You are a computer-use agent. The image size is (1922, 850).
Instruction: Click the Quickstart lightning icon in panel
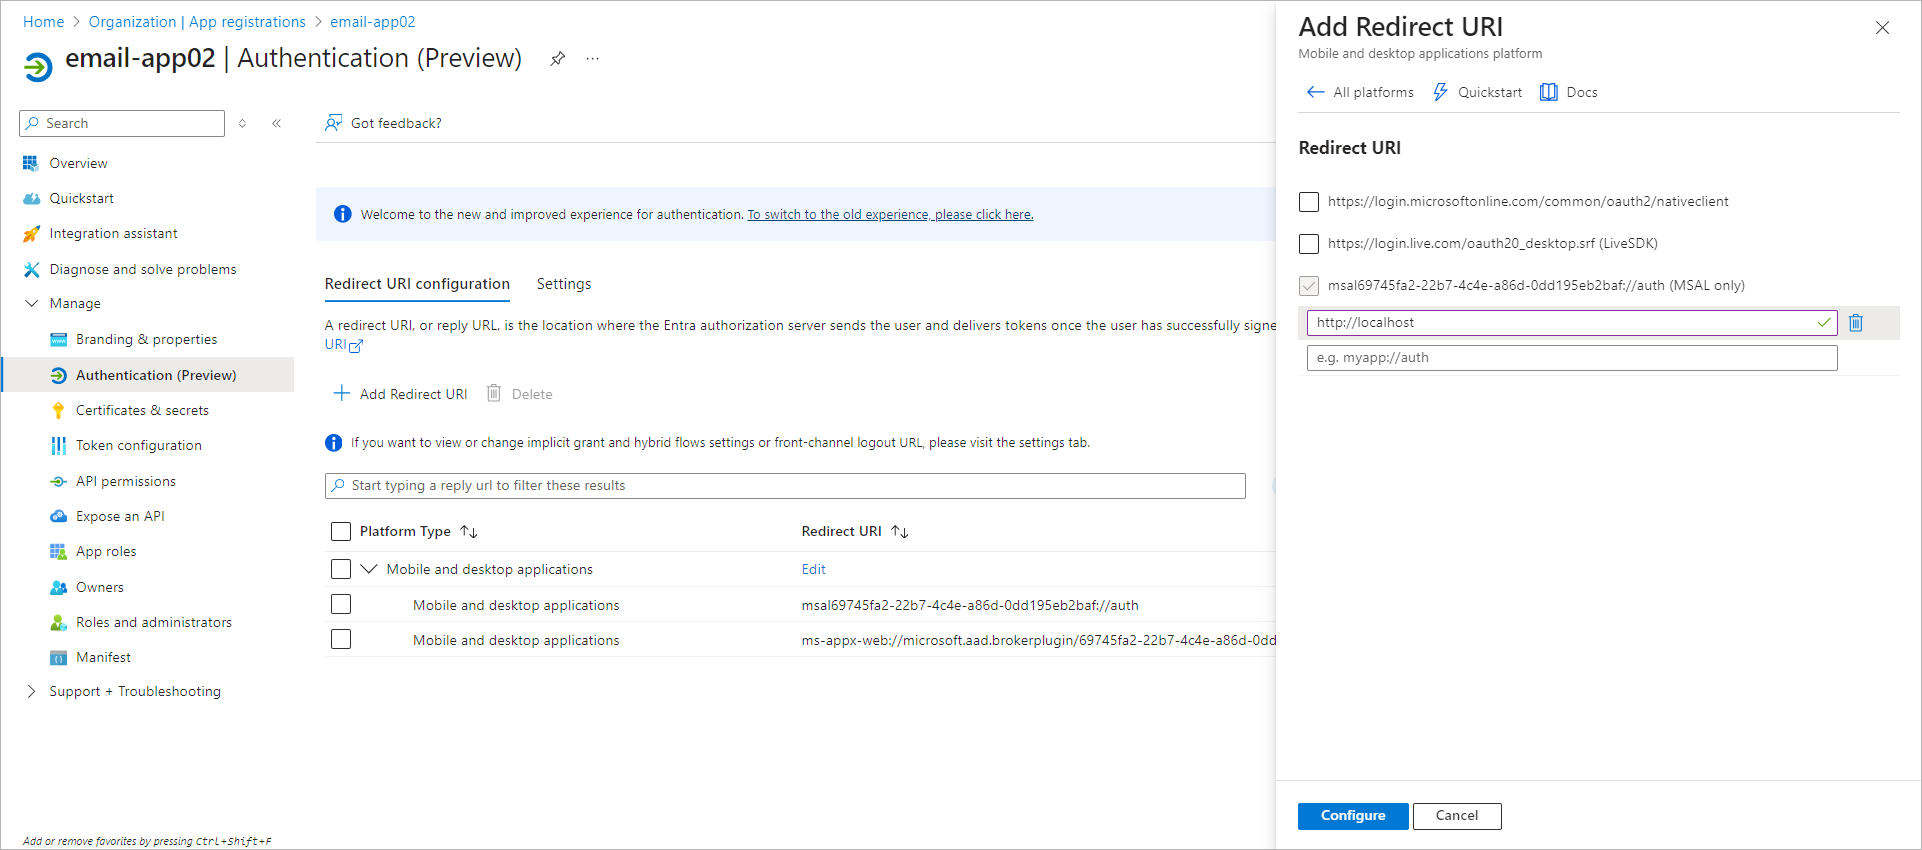click(x=1440, y=92)
